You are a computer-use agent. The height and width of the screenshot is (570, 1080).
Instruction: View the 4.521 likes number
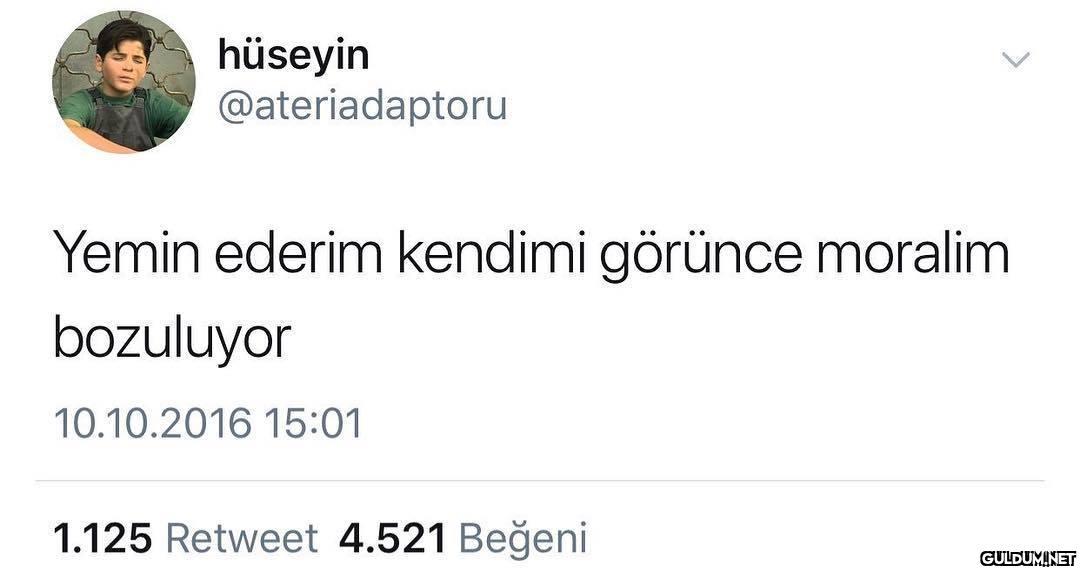pyautogui.click(x=393, y=538)
